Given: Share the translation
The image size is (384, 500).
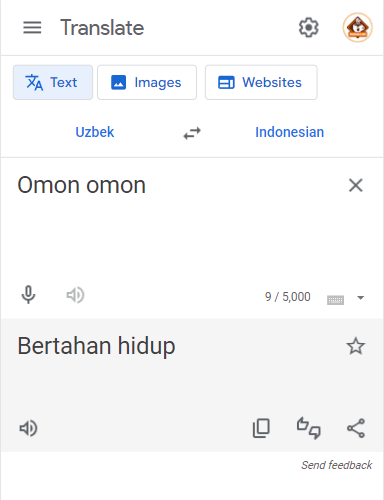Looking at the screenshot, I should coord(356,428).
